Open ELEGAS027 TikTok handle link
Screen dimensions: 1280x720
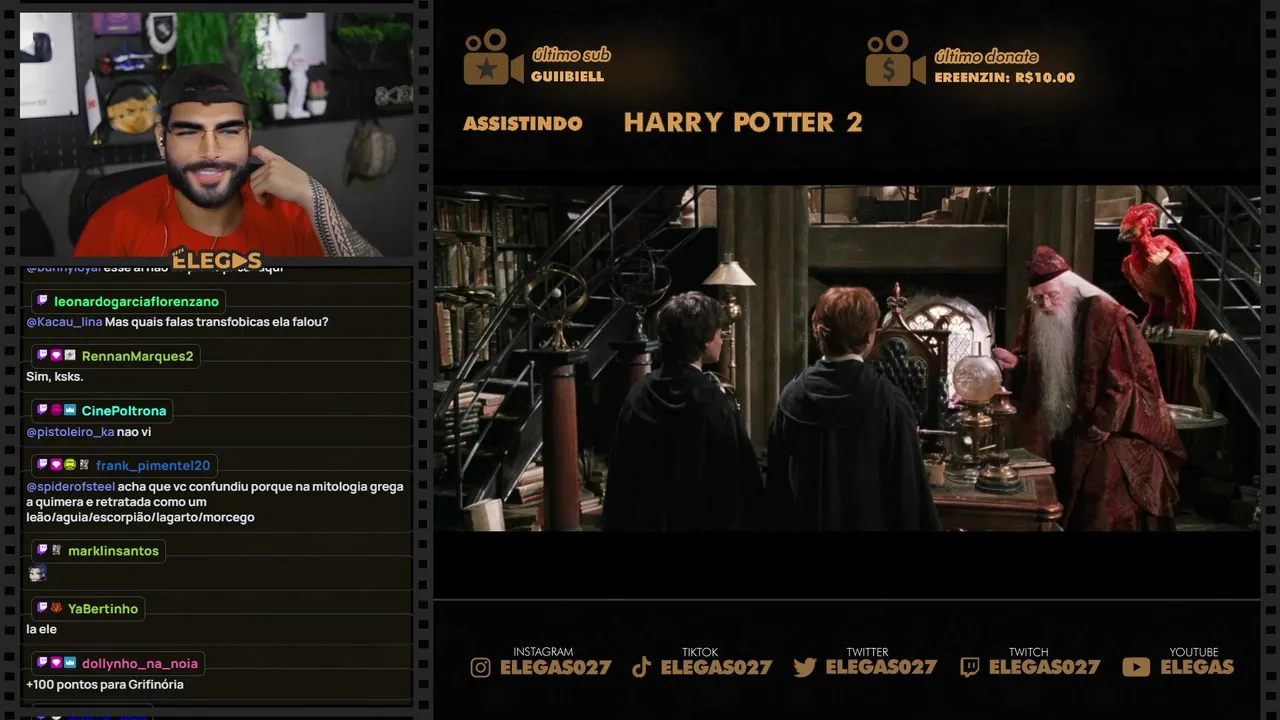(x=717, y=667)
